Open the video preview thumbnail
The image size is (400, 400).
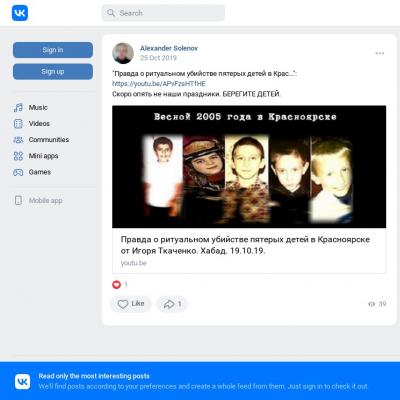click(249, 167)
